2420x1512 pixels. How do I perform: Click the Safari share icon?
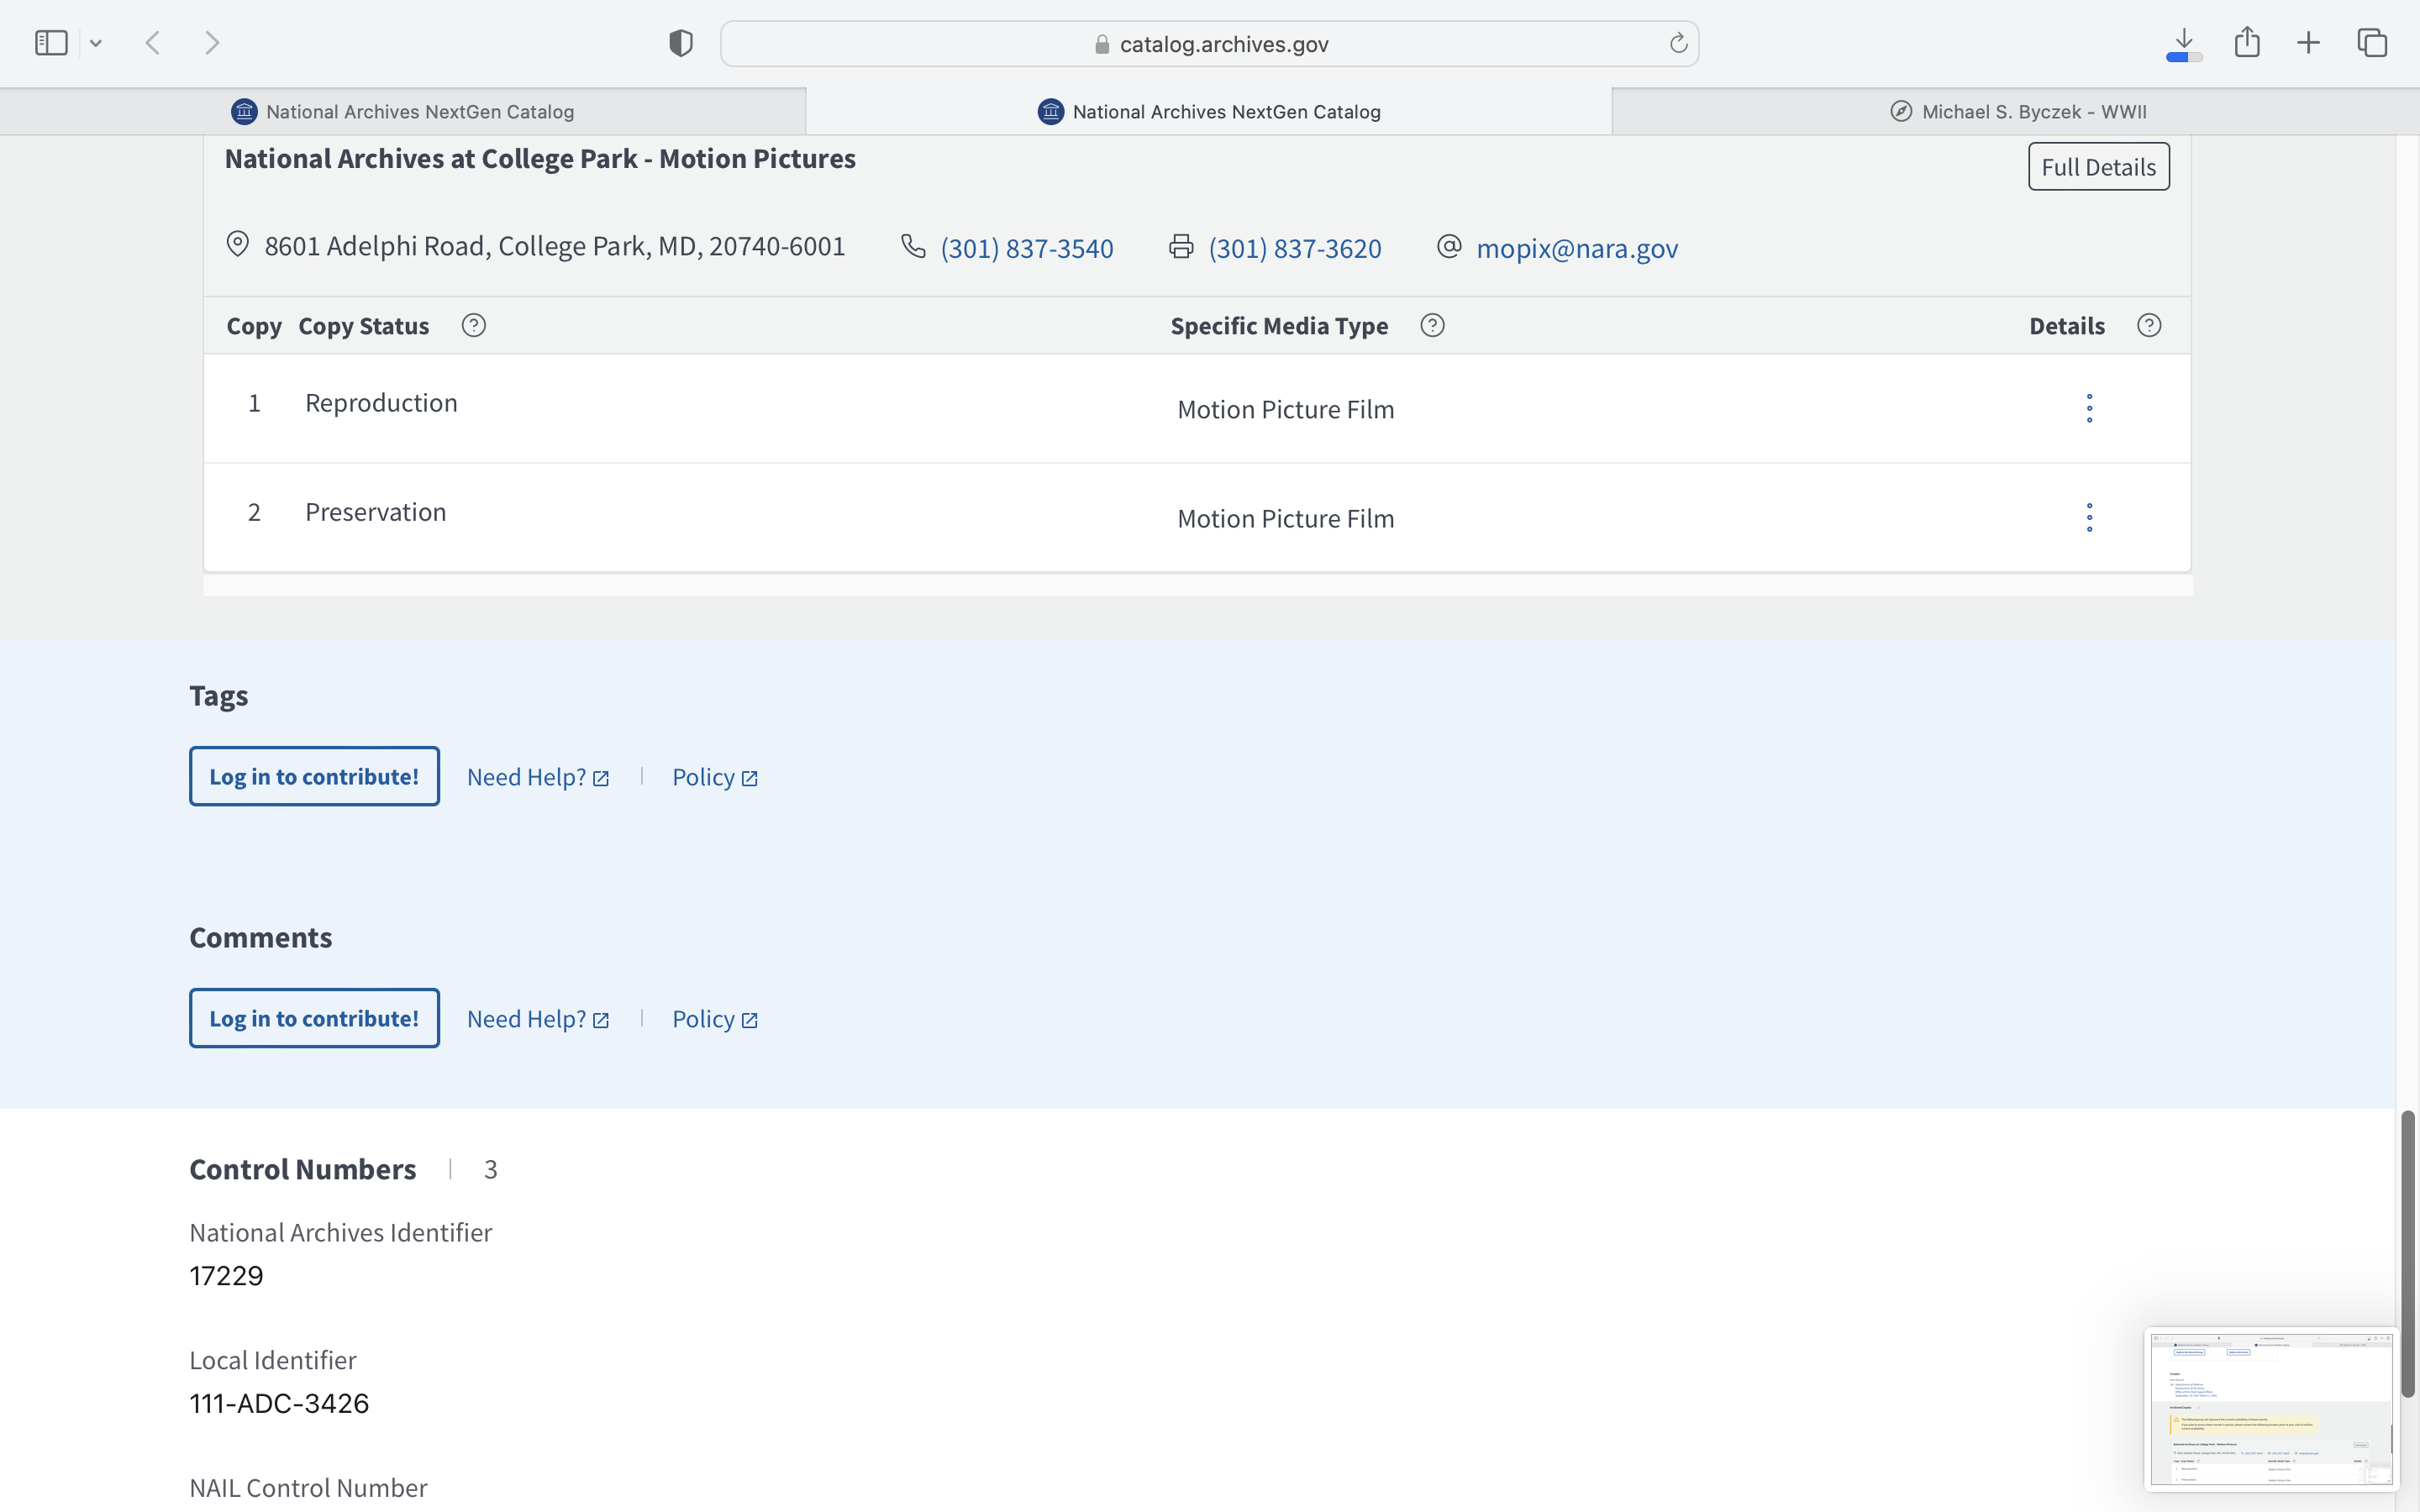tap(2247, 43)
